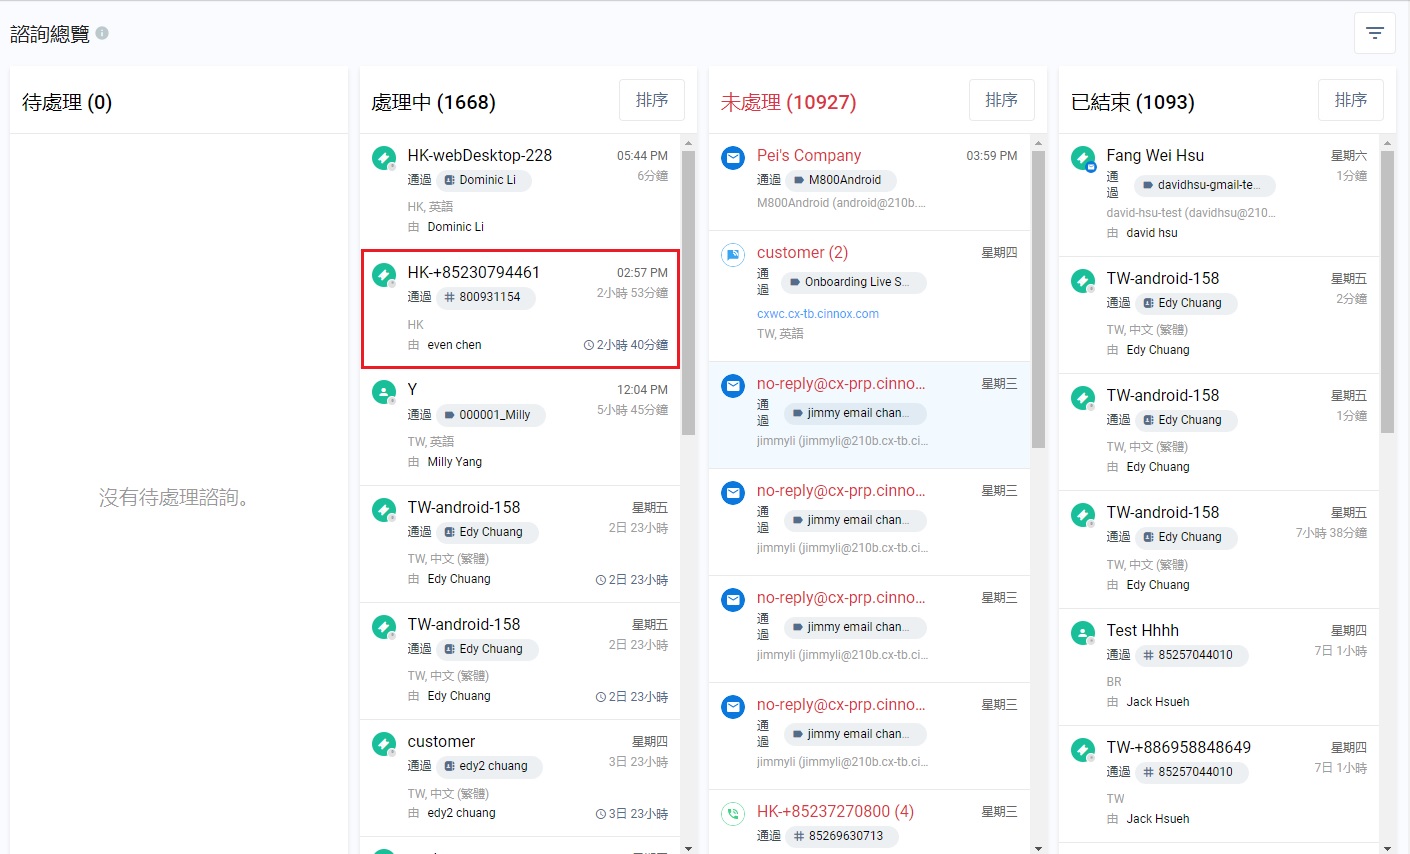Click the 7小時 38分鐘 duration text
Viewport: 1410px width, 854px height.
(1331, 533)
